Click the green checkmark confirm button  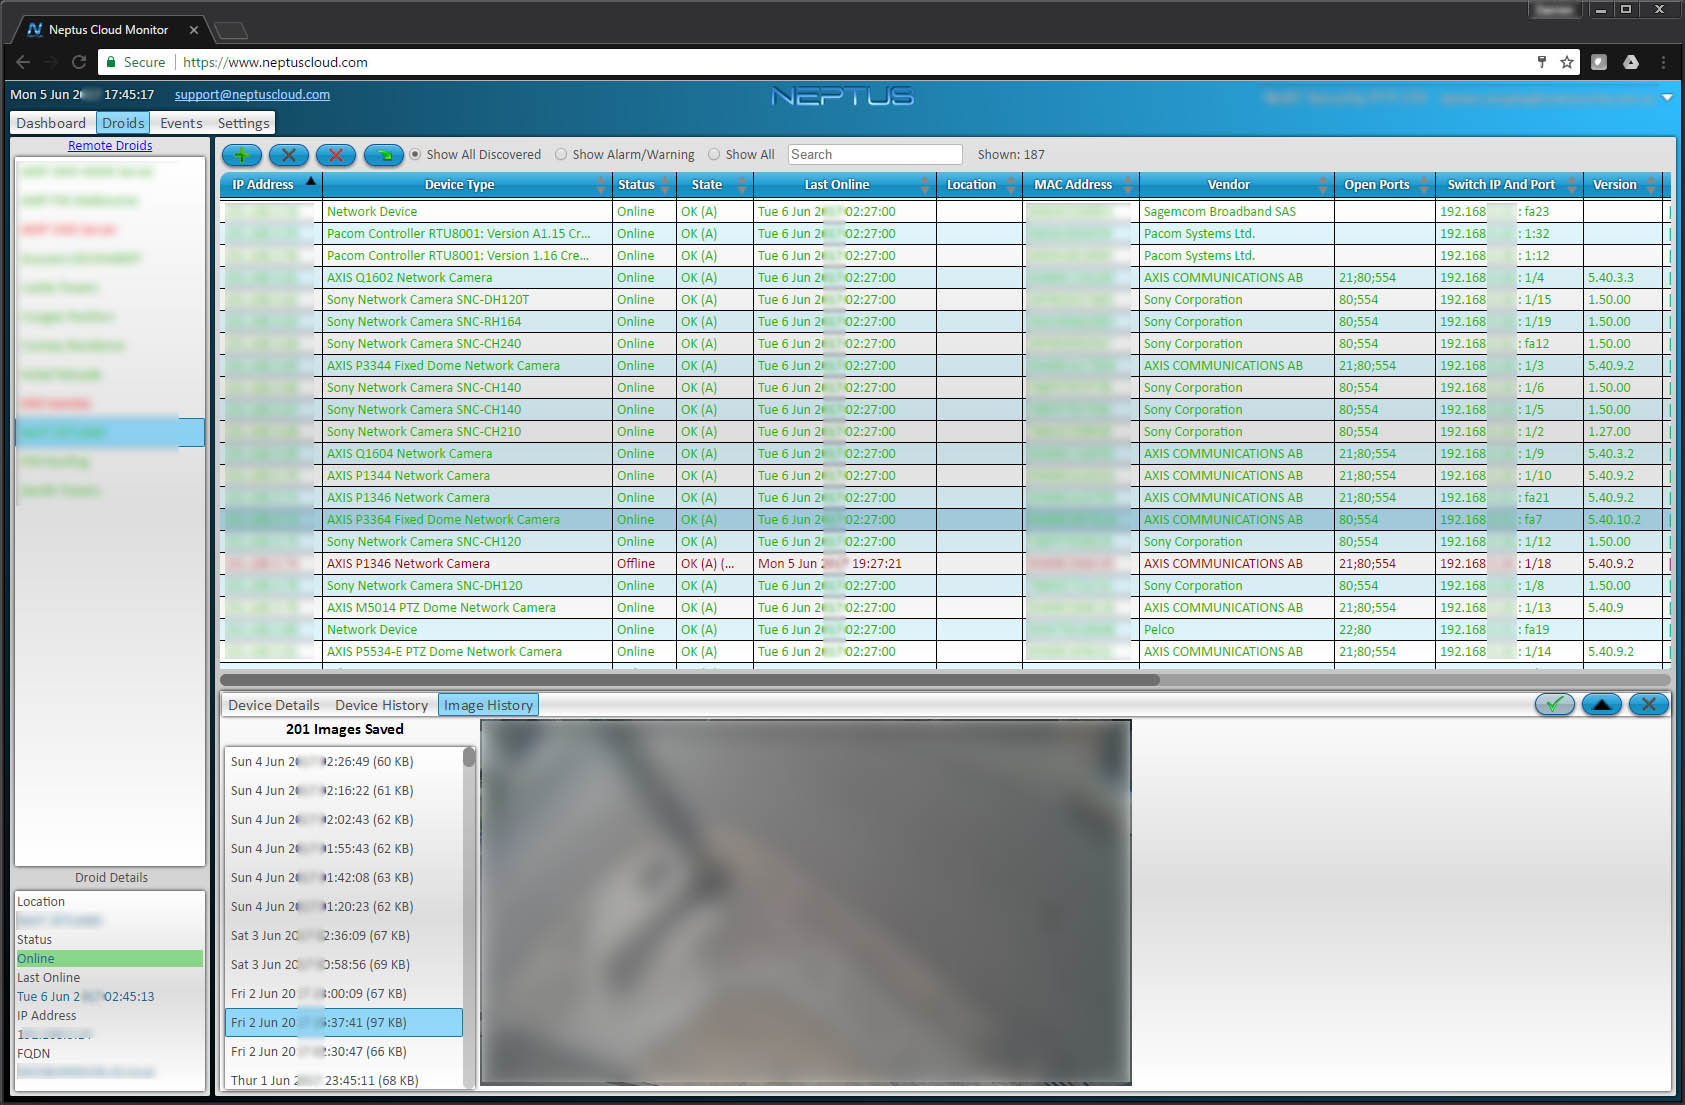pos(1555,704)
